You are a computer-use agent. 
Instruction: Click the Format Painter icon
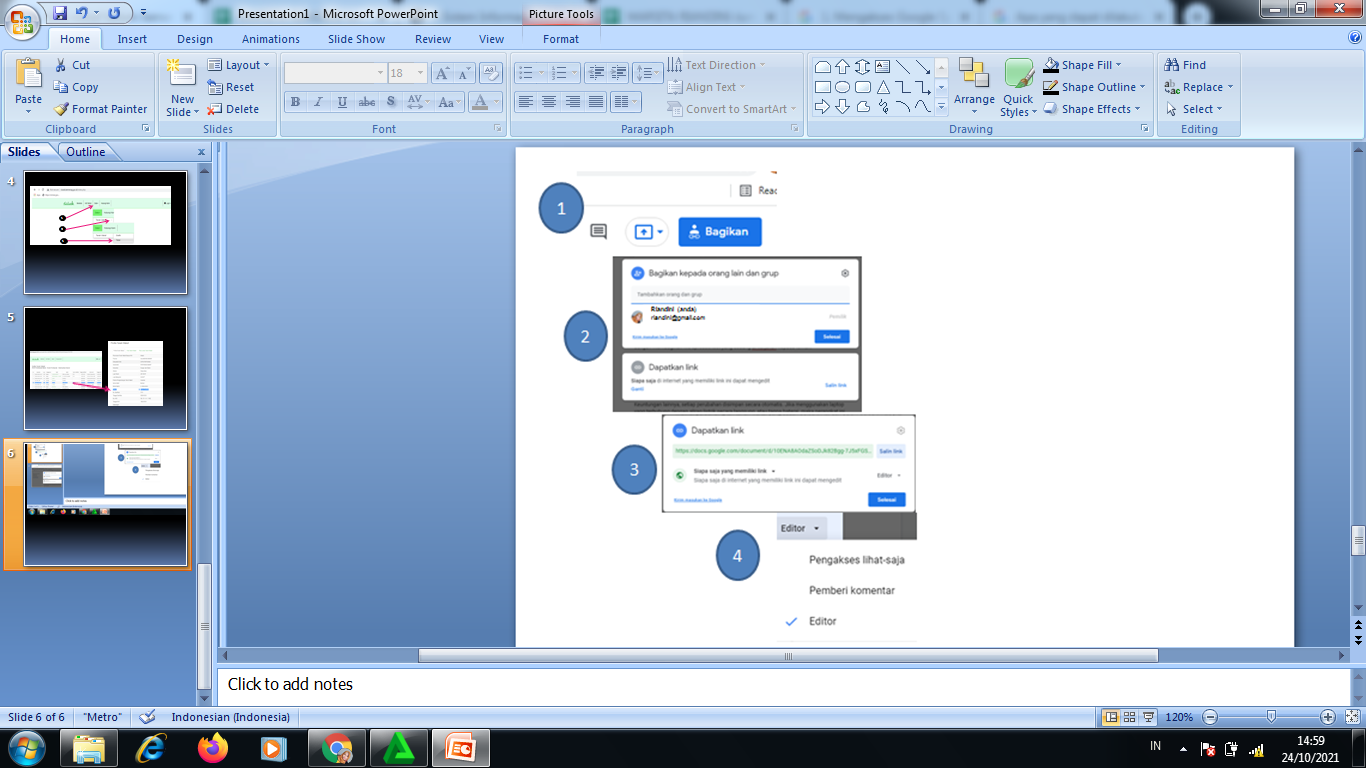61,109
